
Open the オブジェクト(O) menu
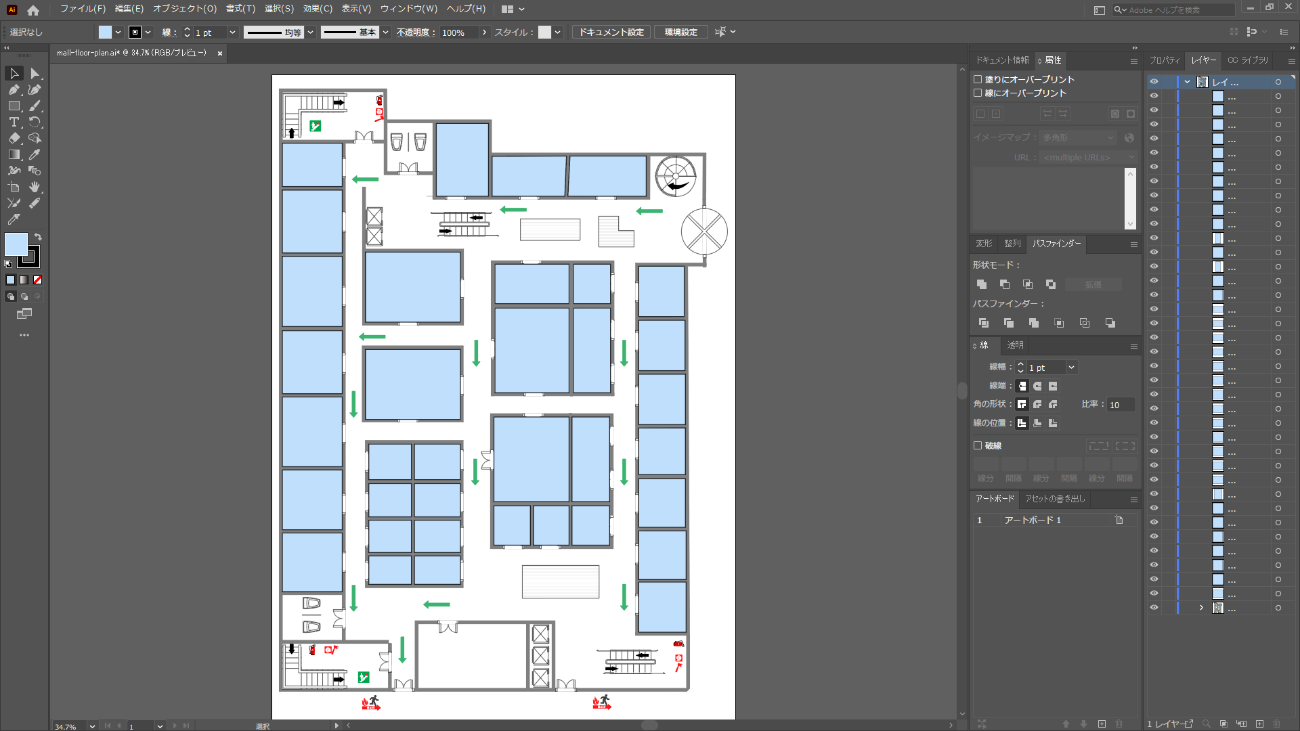tap(184, 9)
